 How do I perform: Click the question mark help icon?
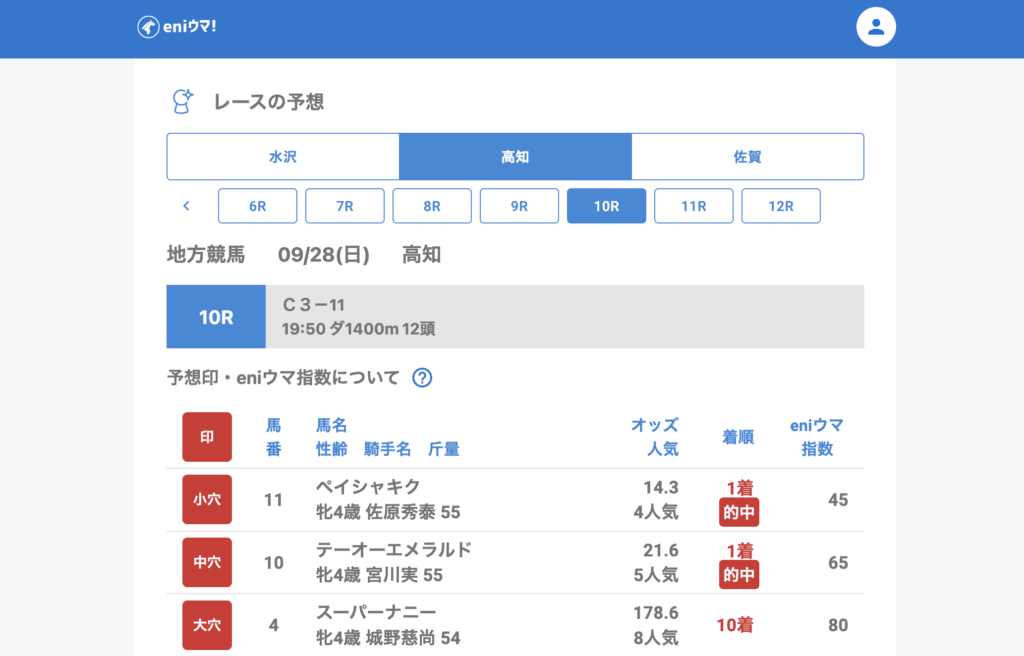point(422,378)
